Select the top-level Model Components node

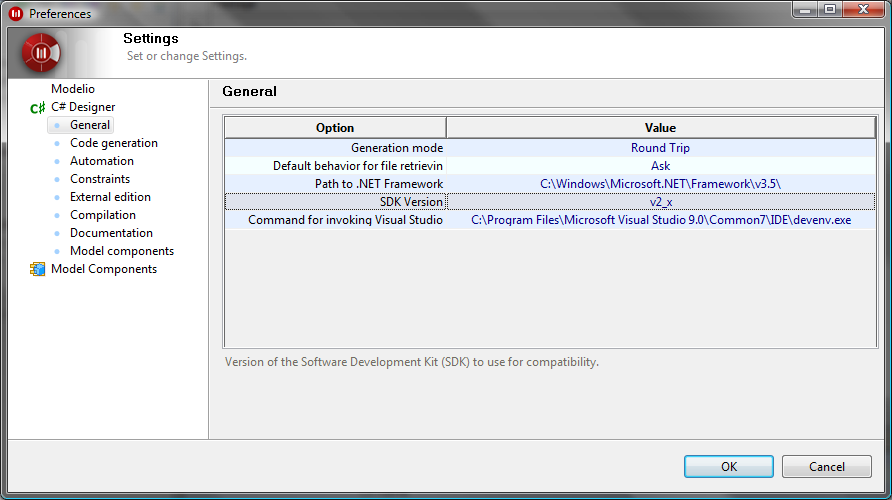click(x=104, y=269)
